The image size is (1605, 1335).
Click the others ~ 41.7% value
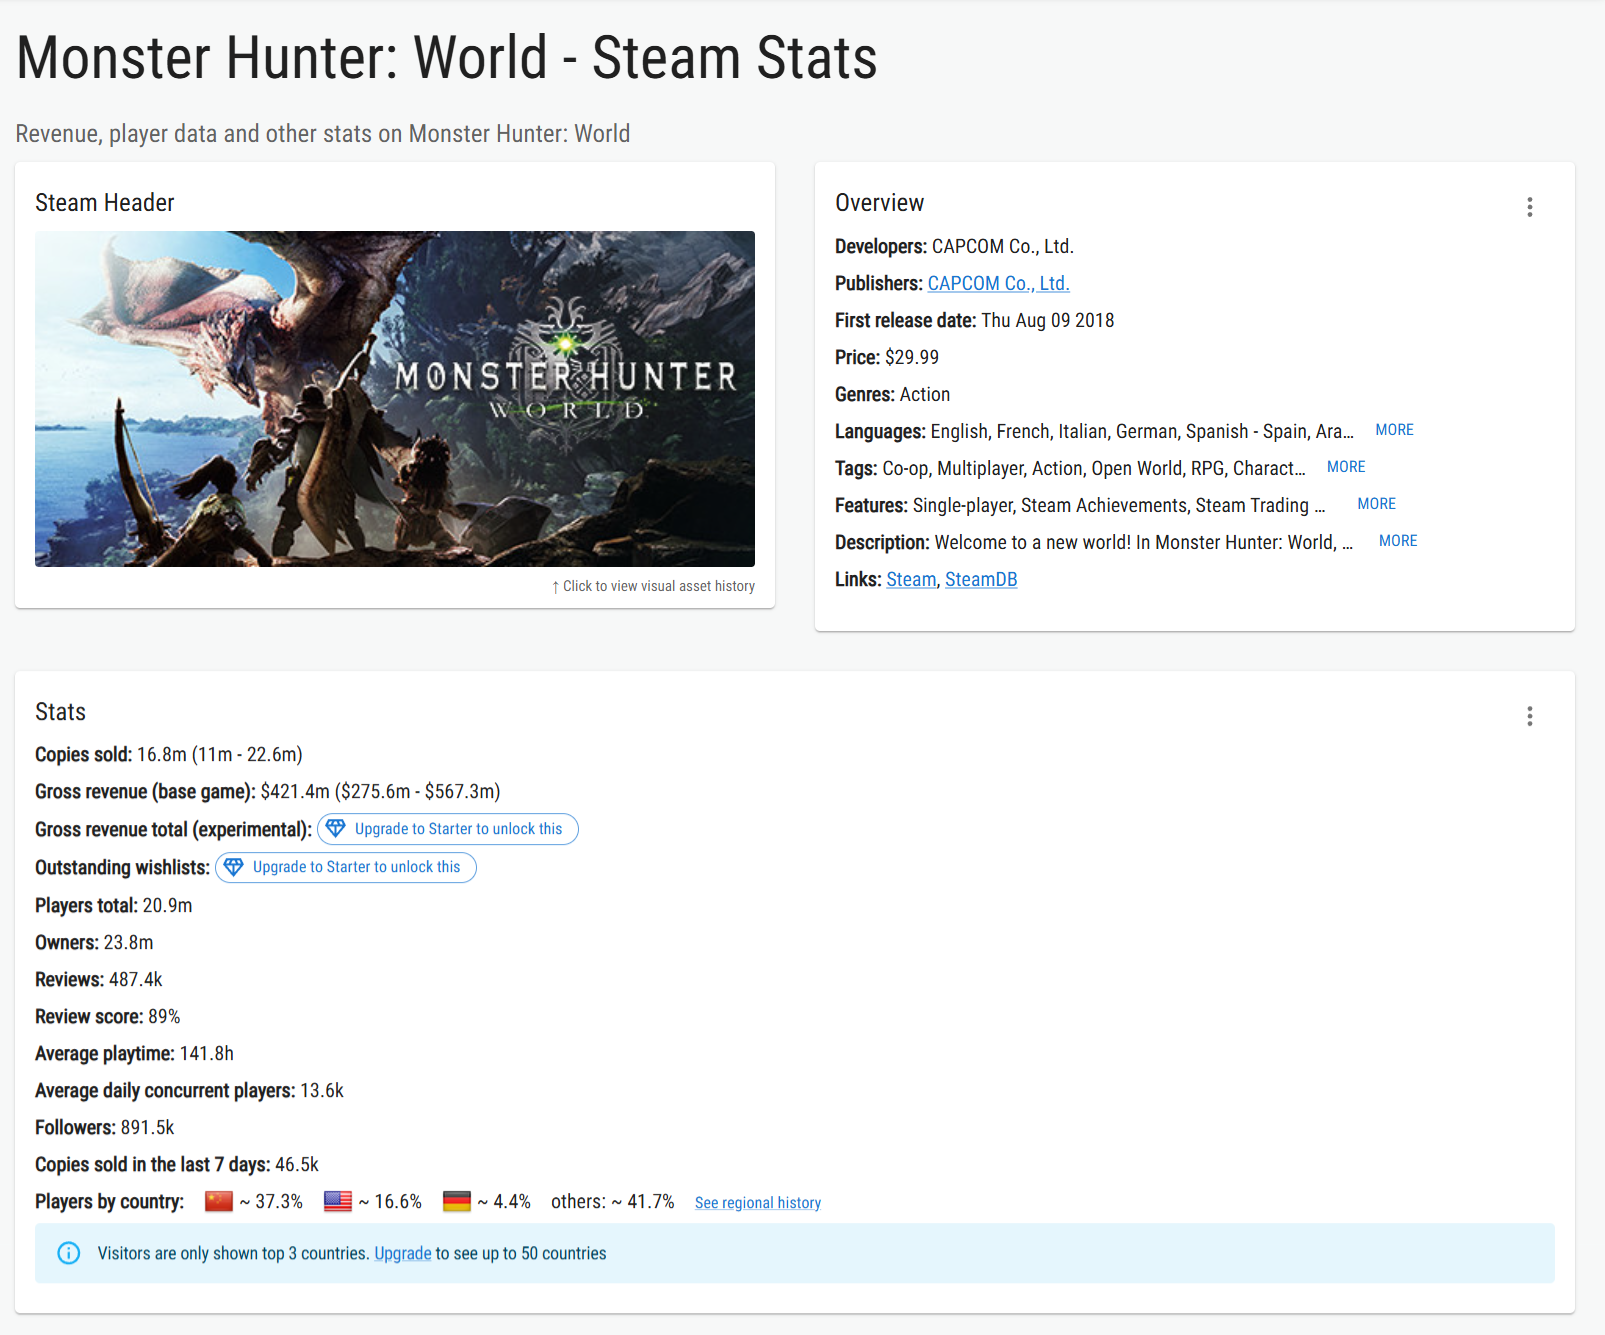coord(613,1201)
